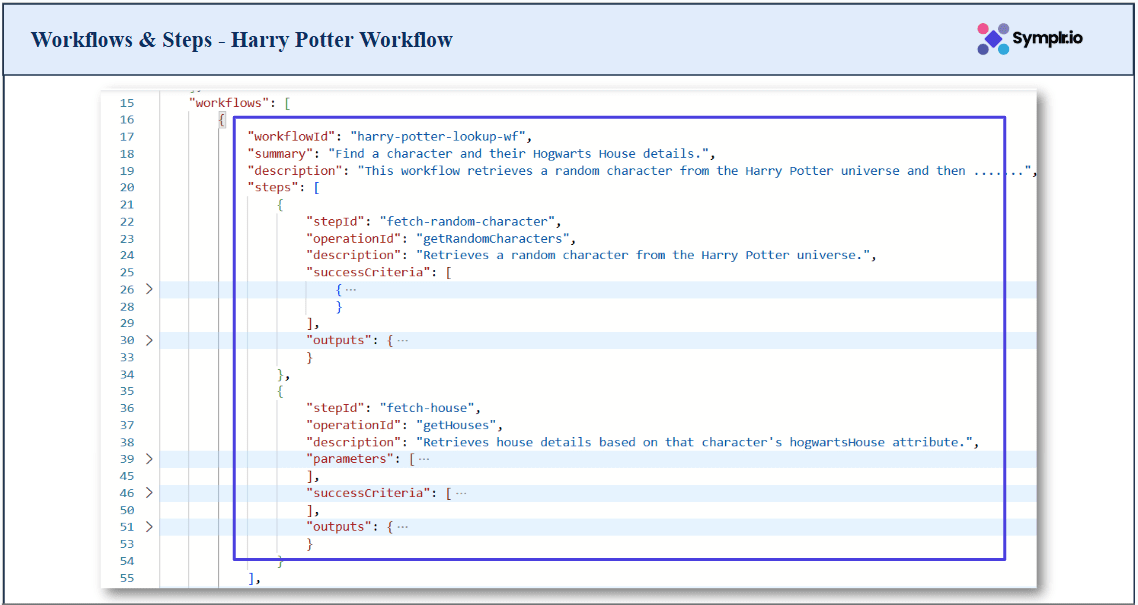Click line number 36 in the gutter
This screenshot has width=1138, height=605.
click(126, 408)
